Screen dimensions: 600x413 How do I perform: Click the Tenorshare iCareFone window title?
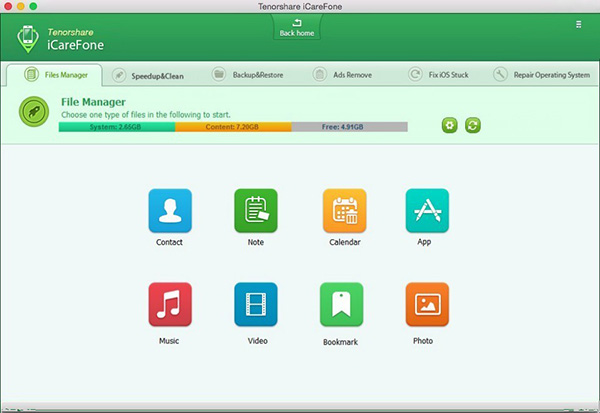tap(300, 7)
